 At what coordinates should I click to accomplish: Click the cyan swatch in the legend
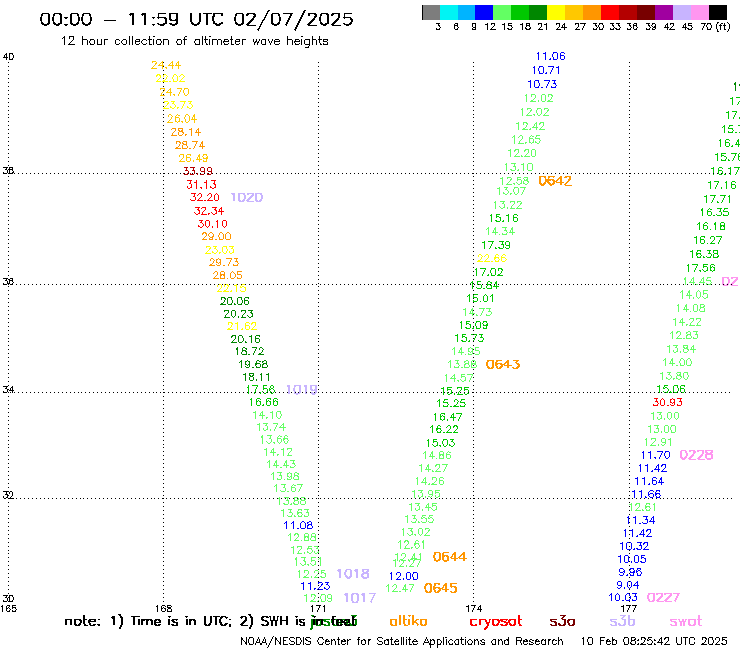coord(449,12)
